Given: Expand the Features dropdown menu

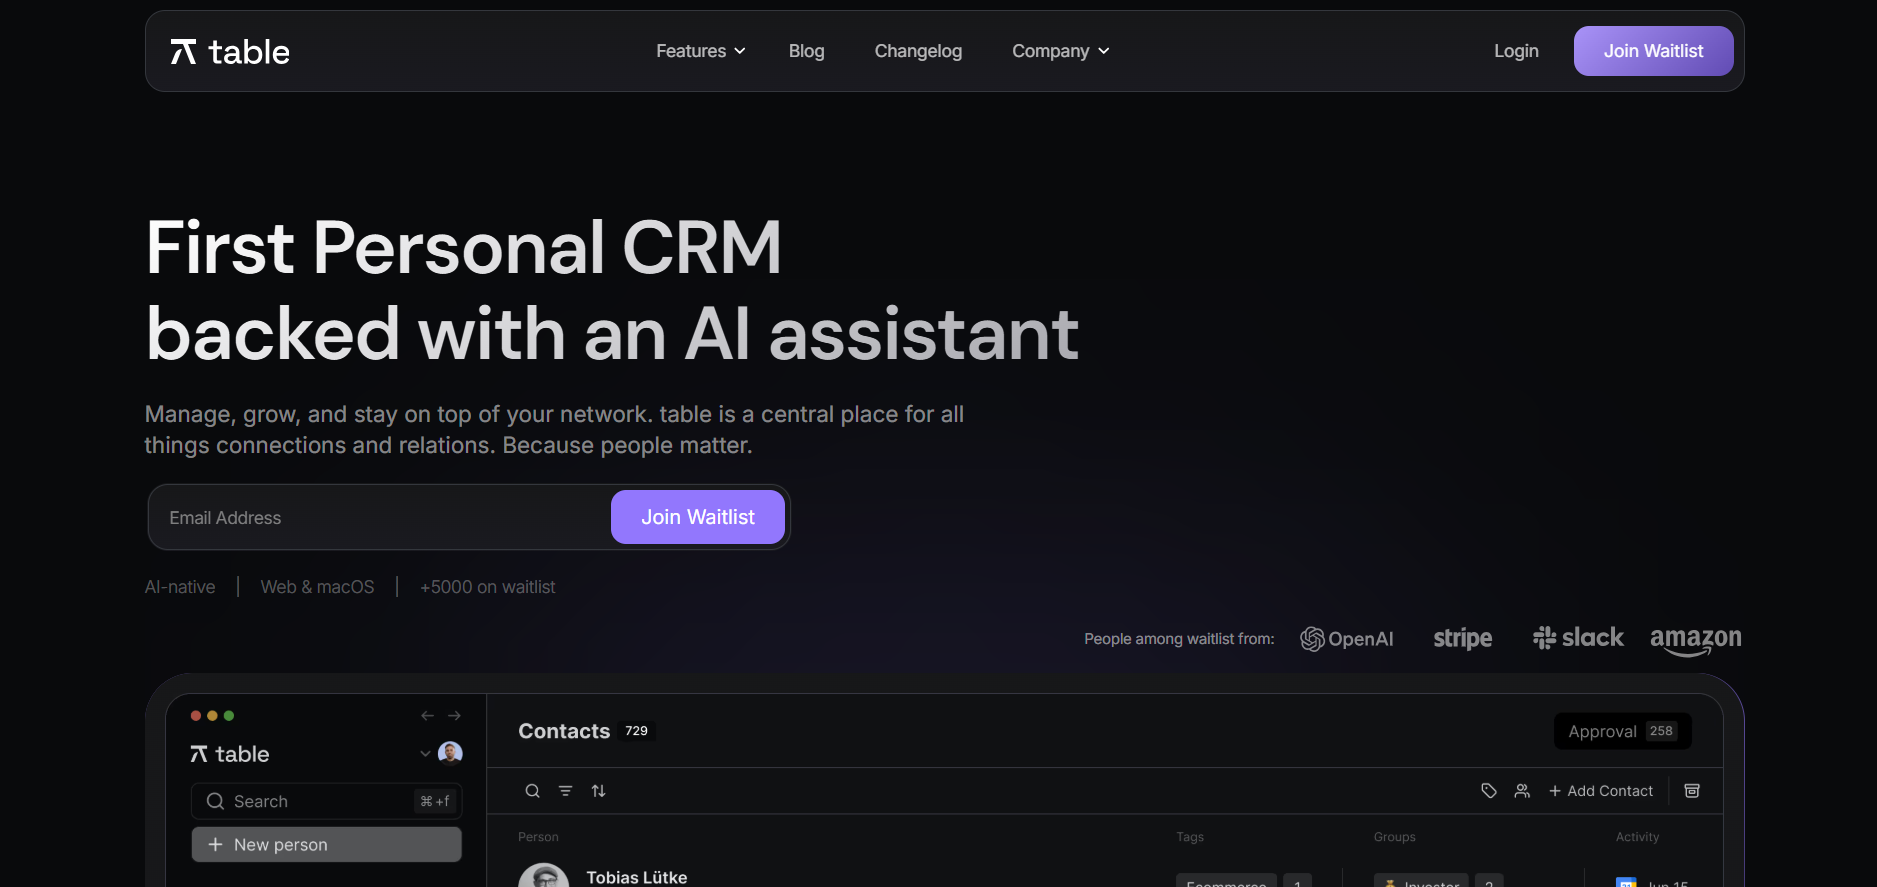Looking at the screenshot, I should point(700,51).
